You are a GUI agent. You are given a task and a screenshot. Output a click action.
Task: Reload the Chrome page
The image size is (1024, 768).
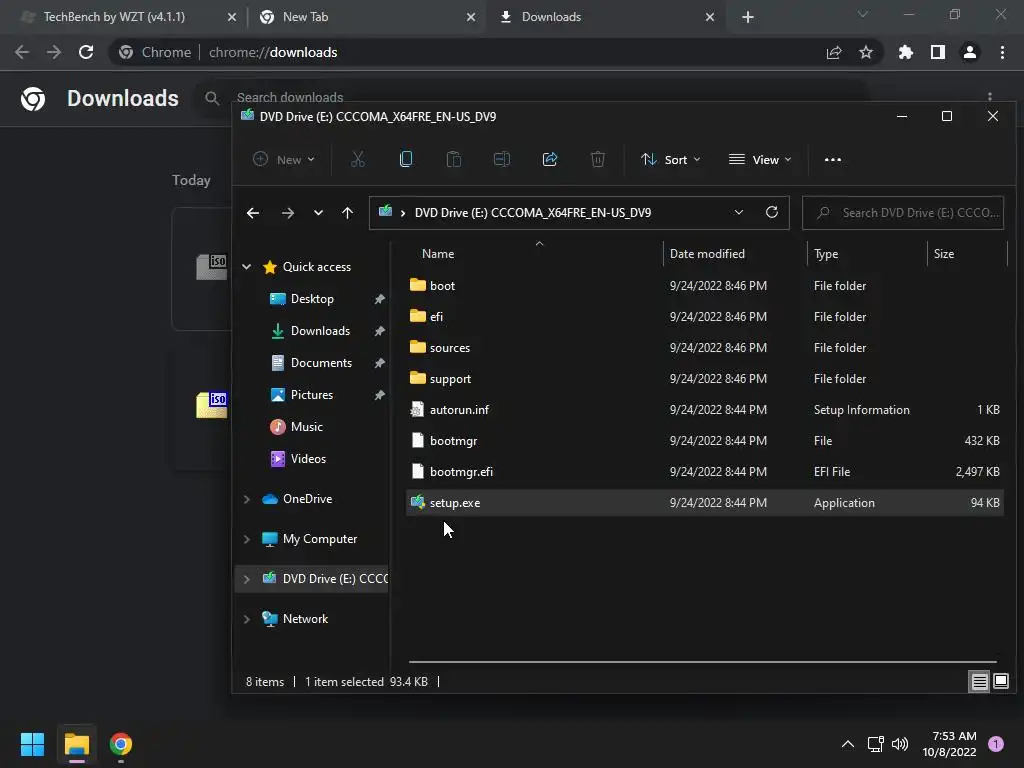point(86,52)
